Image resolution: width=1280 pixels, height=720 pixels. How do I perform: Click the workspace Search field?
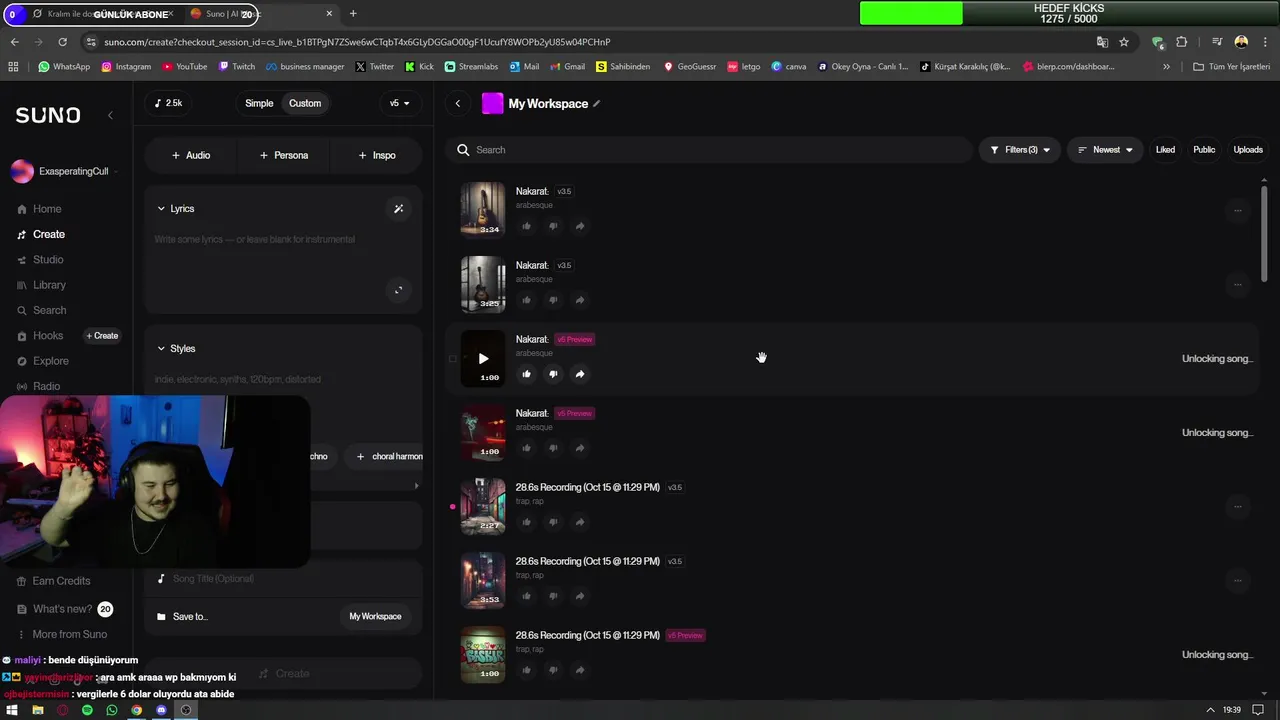coord(710,150)
